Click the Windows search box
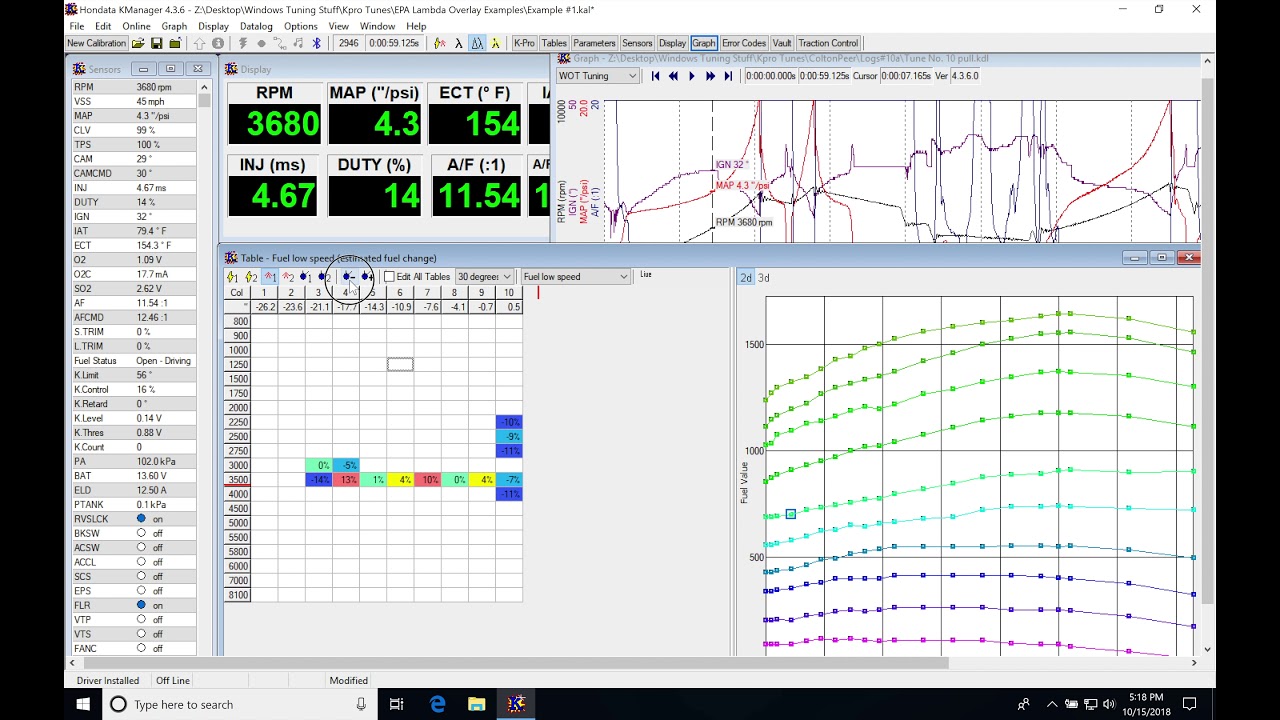The width and height of the screenshot is (1280, 720). click(x=240, y=704)
